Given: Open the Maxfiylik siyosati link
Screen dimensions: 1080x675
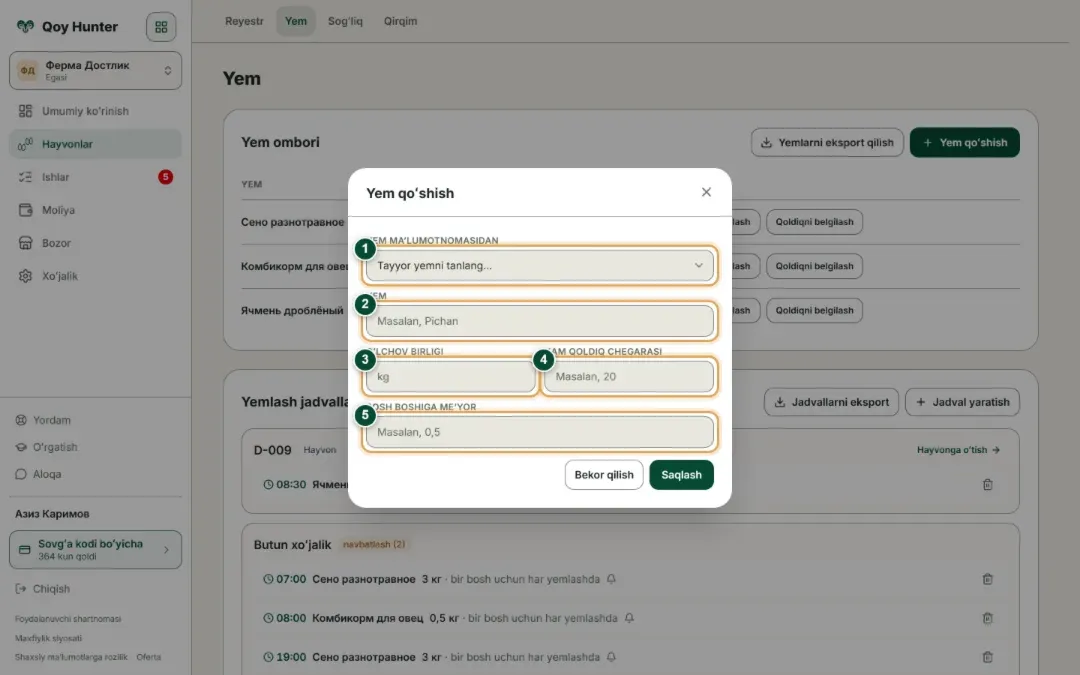Looking at the screenshot, I should (48, 638).
